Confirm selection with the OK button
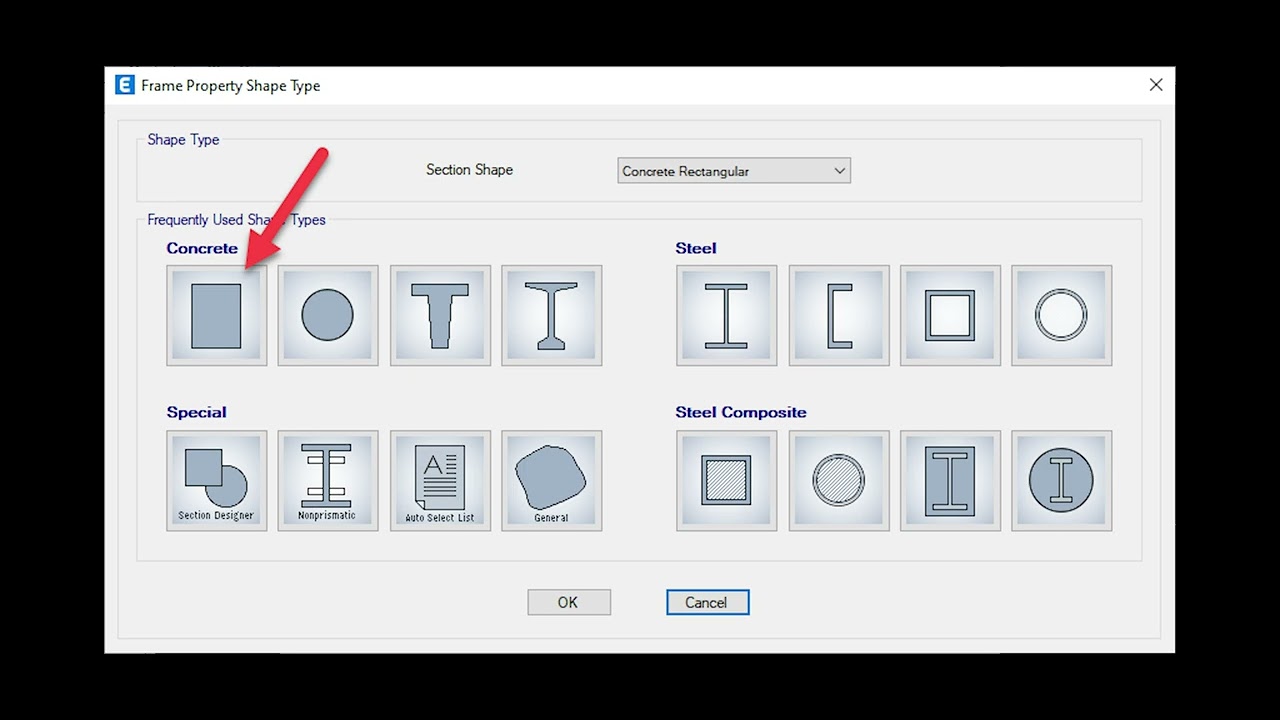Image resolution: width=1280 pixels, height=720 pixels. [569, 602]
